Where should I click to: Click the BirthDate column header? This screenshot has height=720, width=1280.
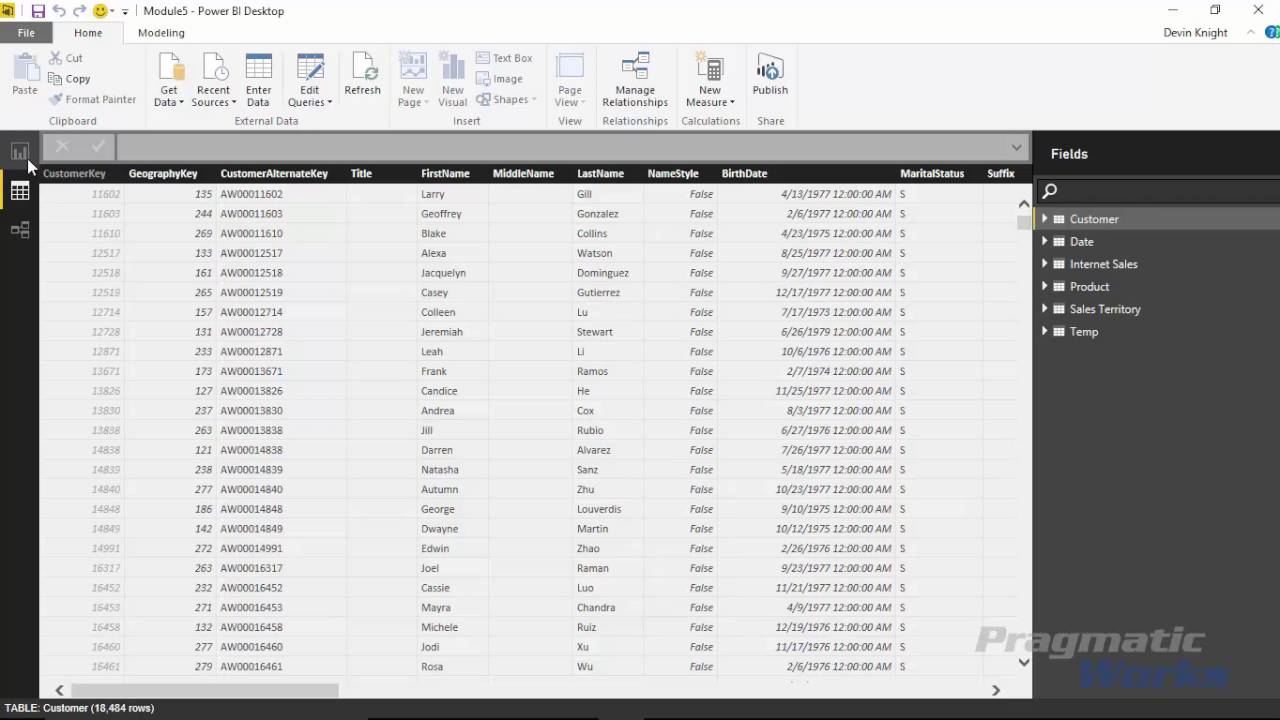tap(744, 174)
